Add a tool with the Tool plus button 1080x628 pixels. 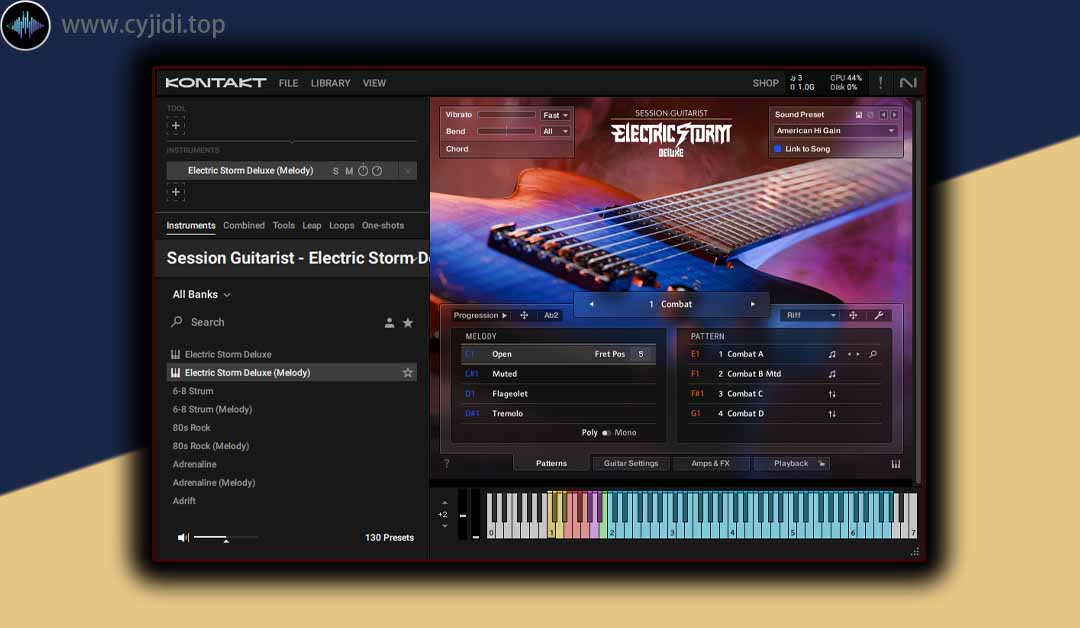point(176,125)
